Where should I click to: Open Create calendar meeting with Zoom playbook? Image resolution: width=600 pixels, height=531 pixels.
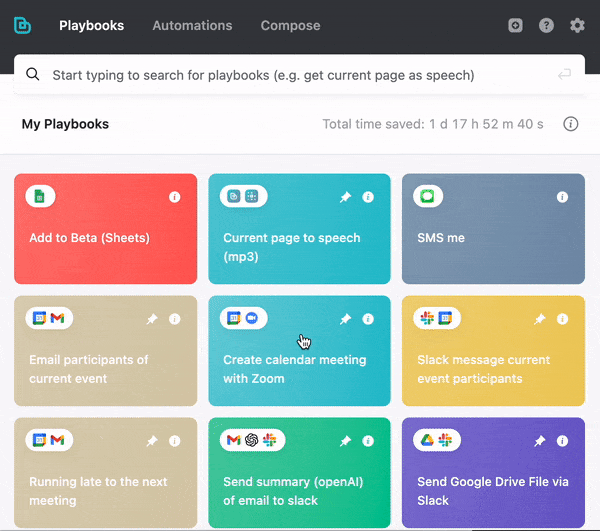point(299,350)
